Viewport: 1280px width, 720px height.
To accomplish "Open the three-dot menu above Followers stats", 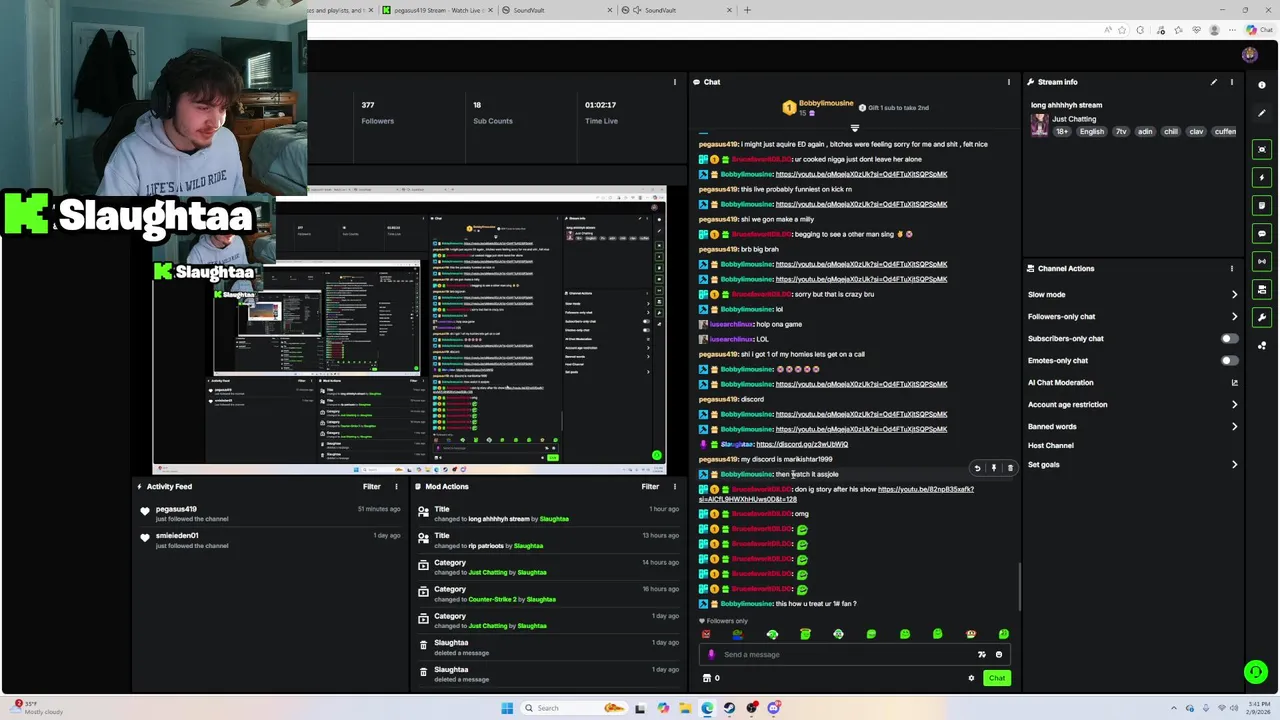I will click(675, 82).
